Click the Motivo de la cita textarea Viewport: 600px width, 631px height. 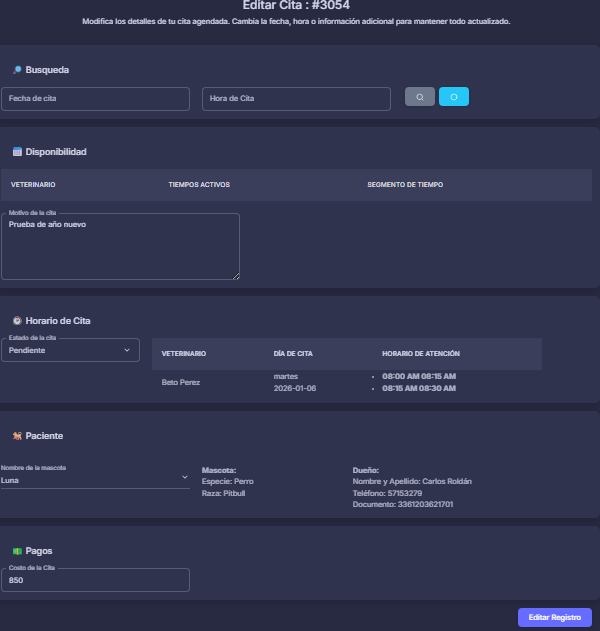point(120,246)
